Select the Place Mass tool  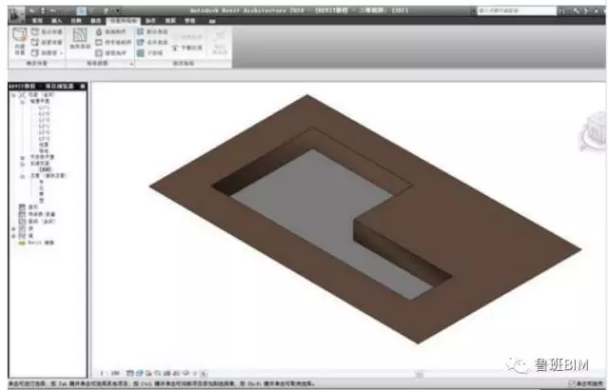coord(47,42)
